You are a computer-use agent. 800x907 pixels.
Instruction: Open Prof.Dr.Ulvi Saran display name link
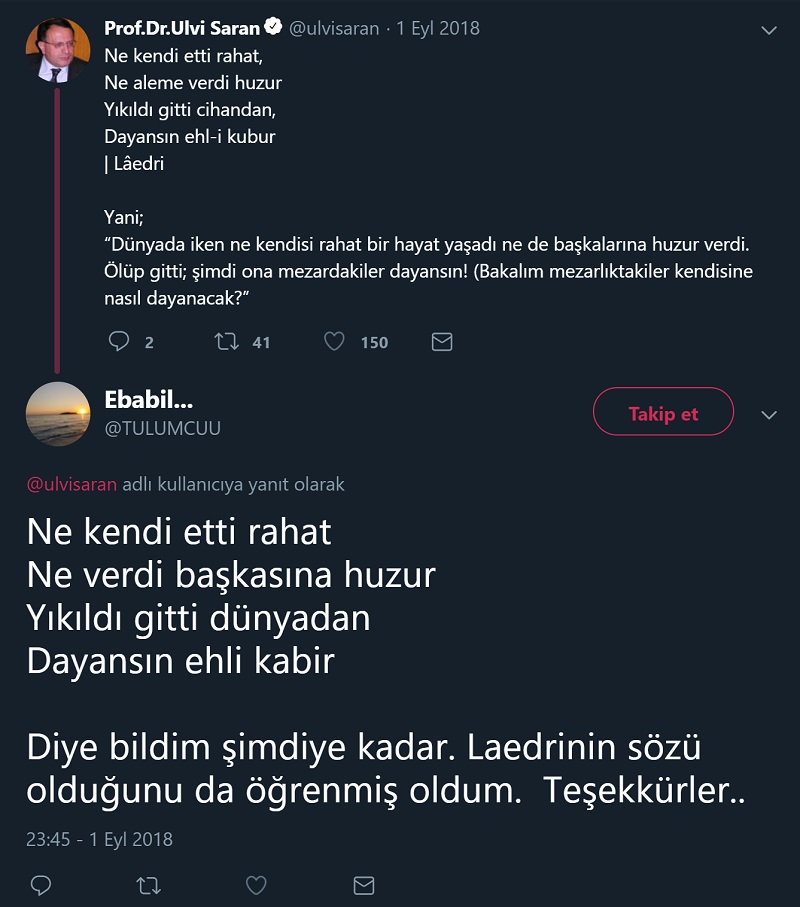(x=183, y=28)
